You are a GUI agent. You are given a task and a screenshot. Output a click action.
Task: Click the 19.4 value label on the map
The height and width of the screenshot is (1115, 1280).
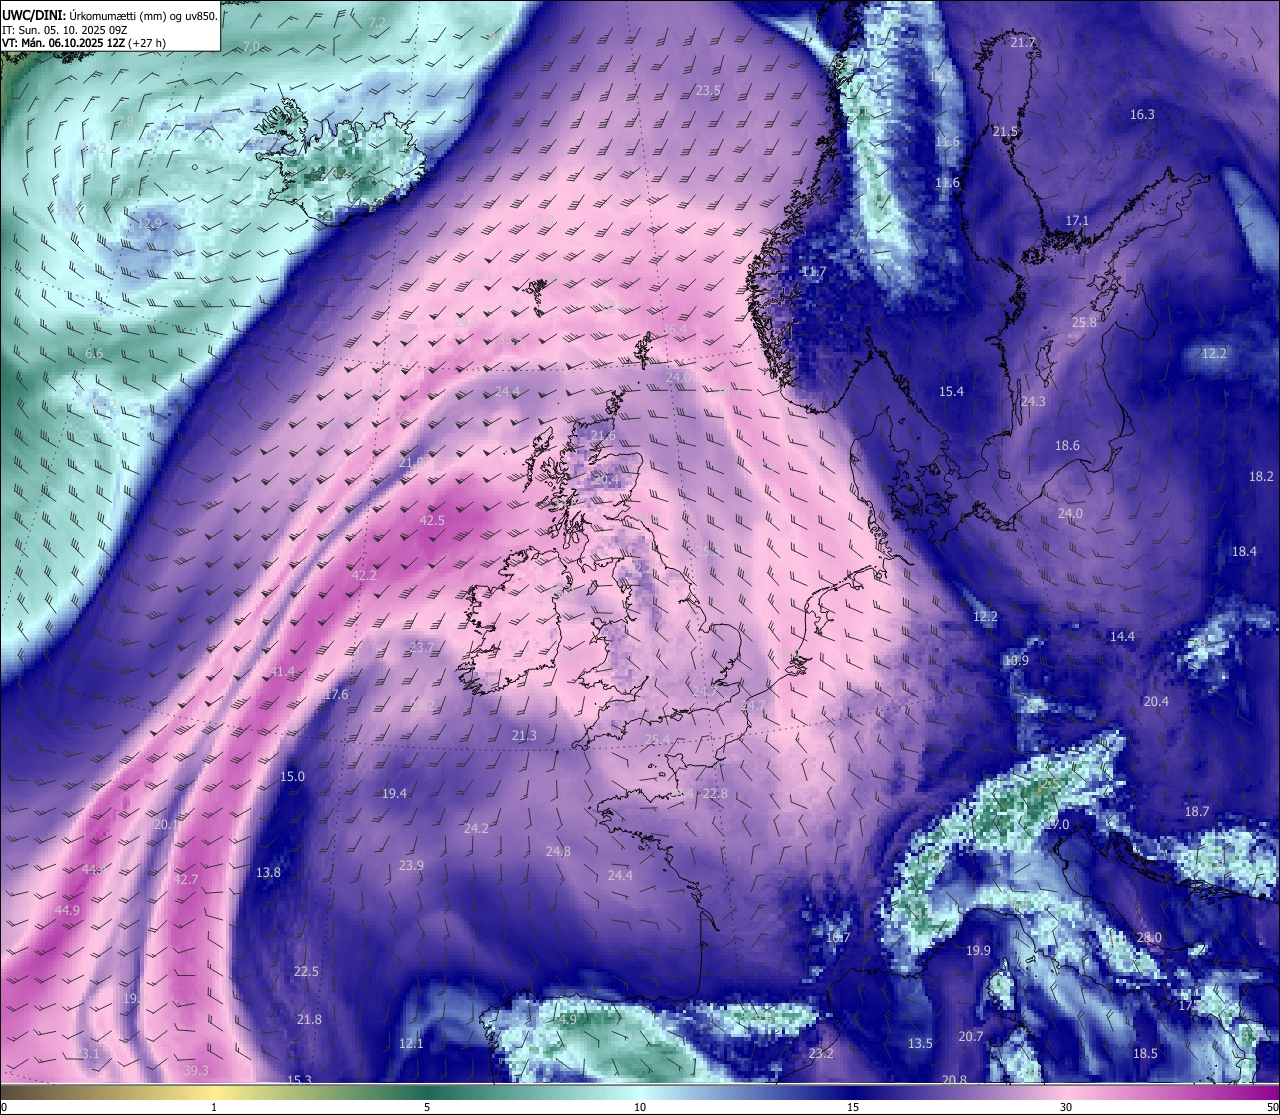click(394, 793)
